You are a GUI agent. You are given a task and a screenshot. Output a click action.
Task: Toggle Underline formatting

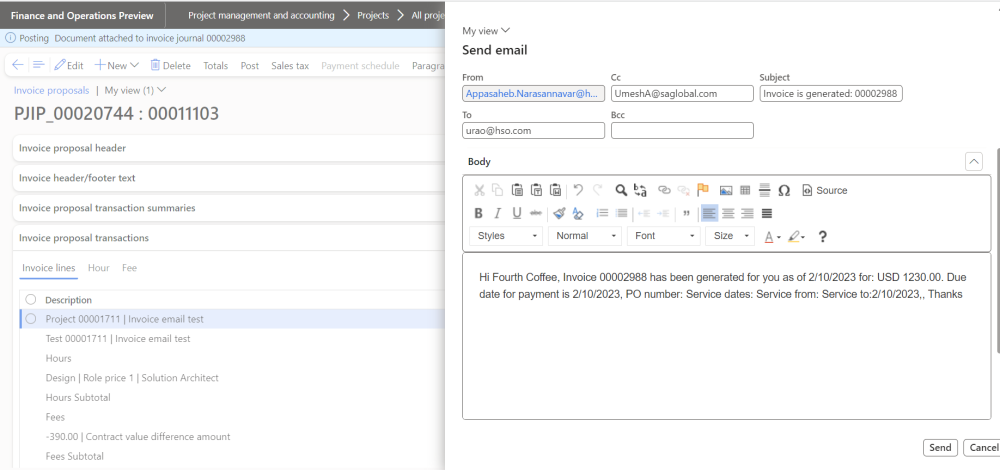coord(517,213)
